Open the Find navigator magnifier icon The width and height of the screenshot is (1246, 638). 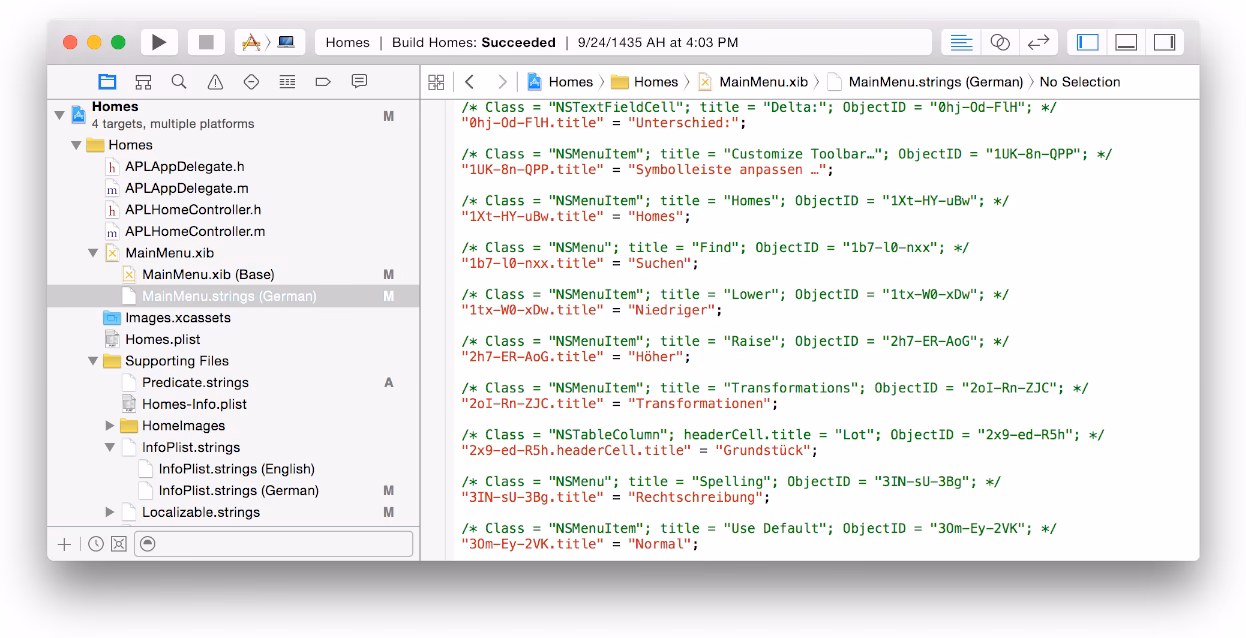point(179,82)
